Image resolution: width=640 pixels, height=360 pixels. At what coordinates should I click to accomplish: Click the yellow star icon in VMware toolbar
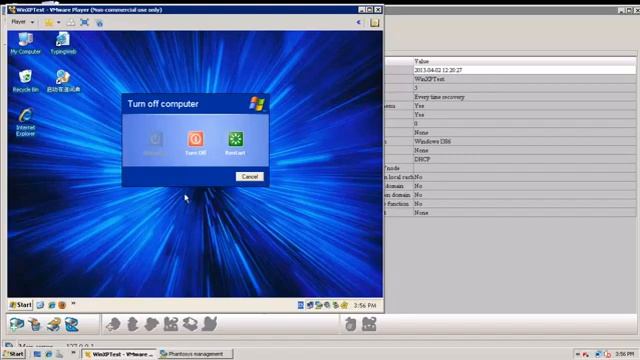[49, 22]
